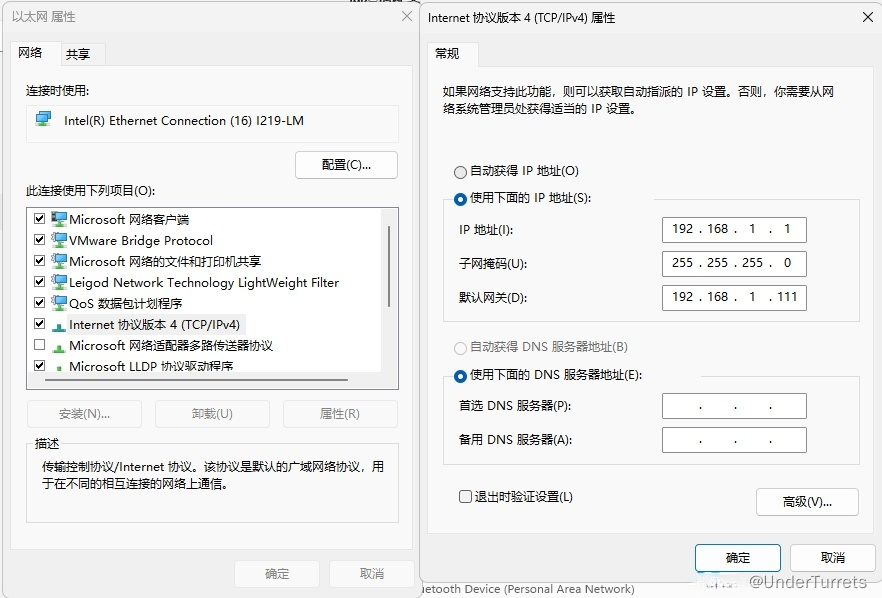Check 退出时验证设置 option

(x=465, y=497)
